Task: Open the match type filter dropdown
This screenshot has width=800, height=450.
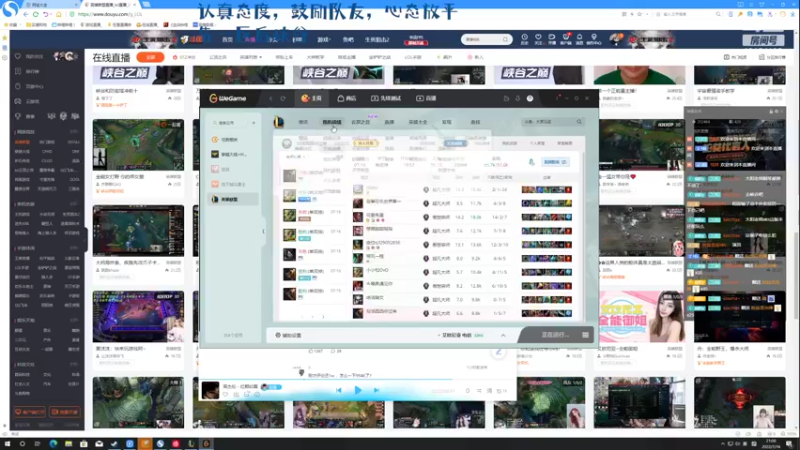Action: [x=296, y=157]
